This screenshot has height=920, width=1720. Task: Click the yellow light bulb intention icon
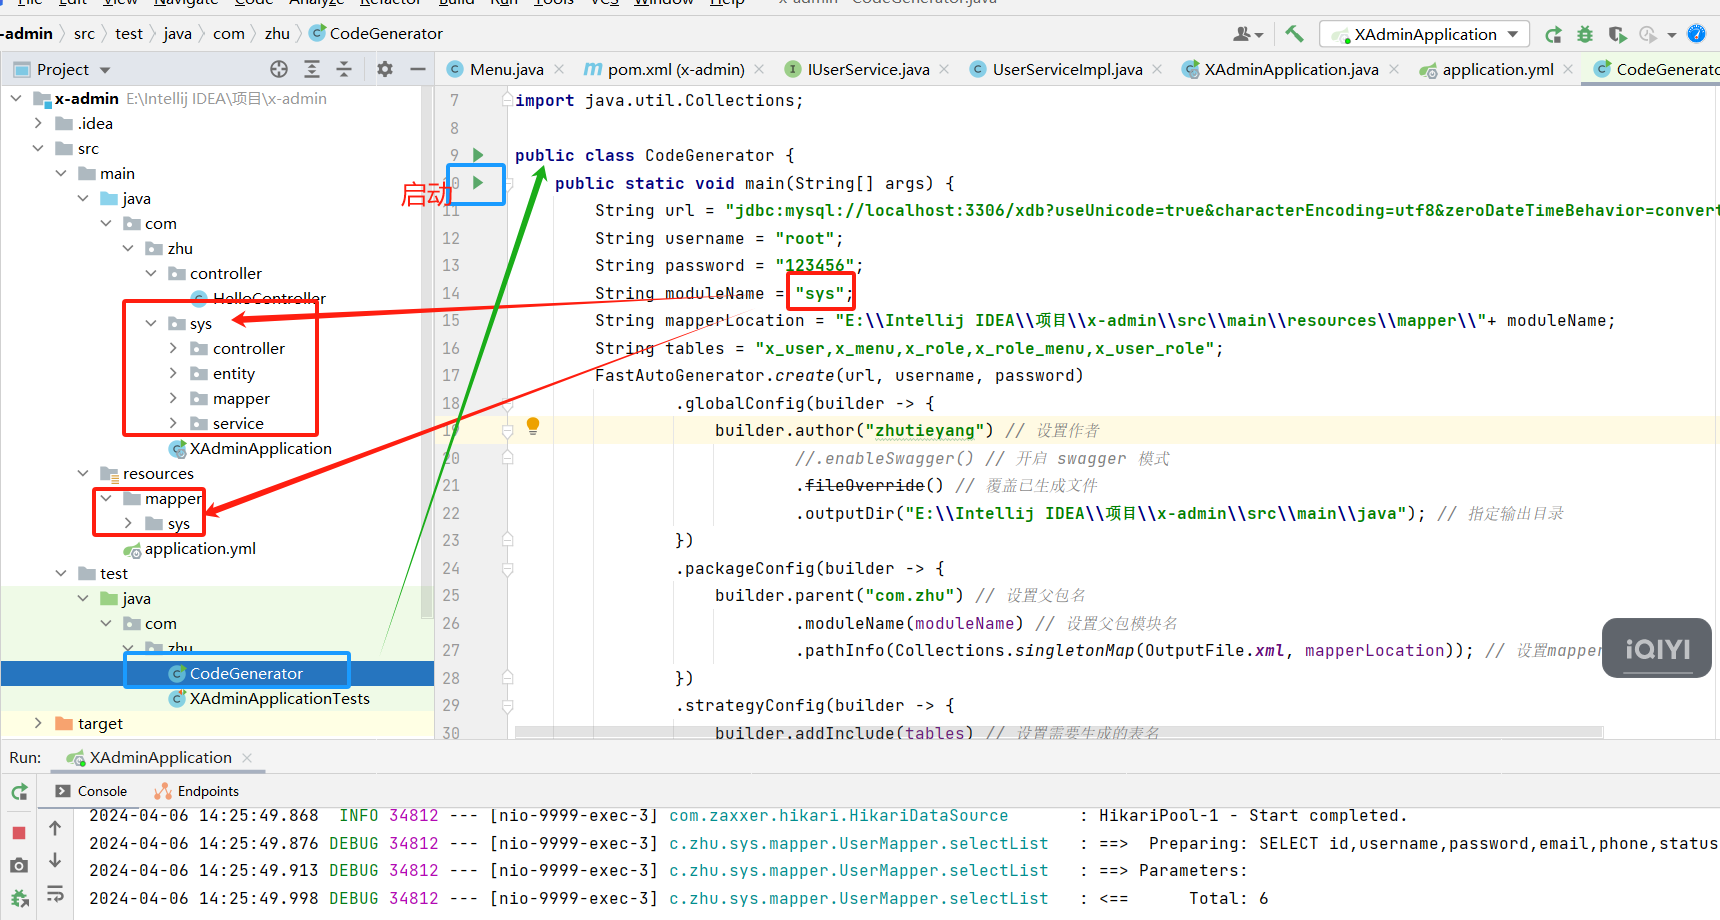point(533,426)
